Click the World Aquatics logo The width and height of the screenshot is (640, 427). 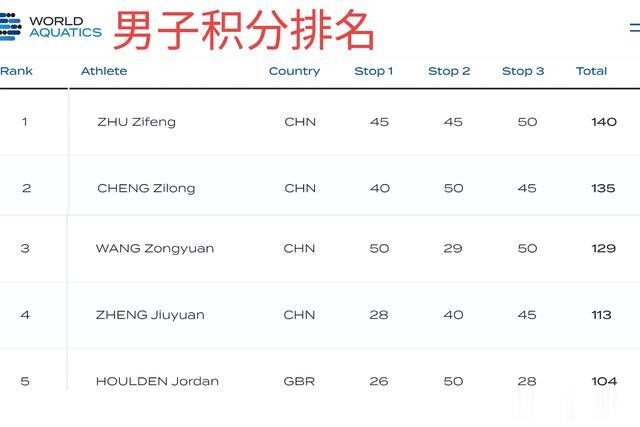(x=51, y=27)
